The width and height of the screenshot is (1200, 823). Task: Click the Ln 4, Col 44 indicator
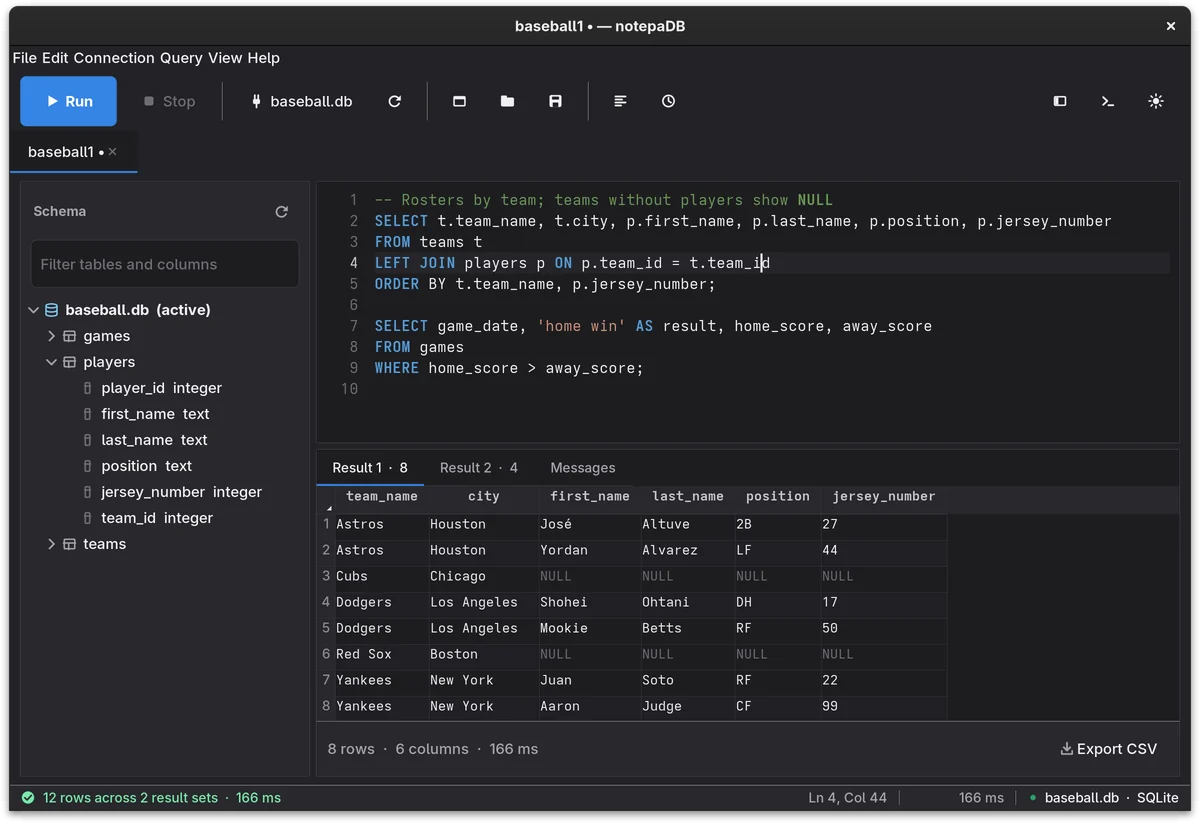click(847, 798)
